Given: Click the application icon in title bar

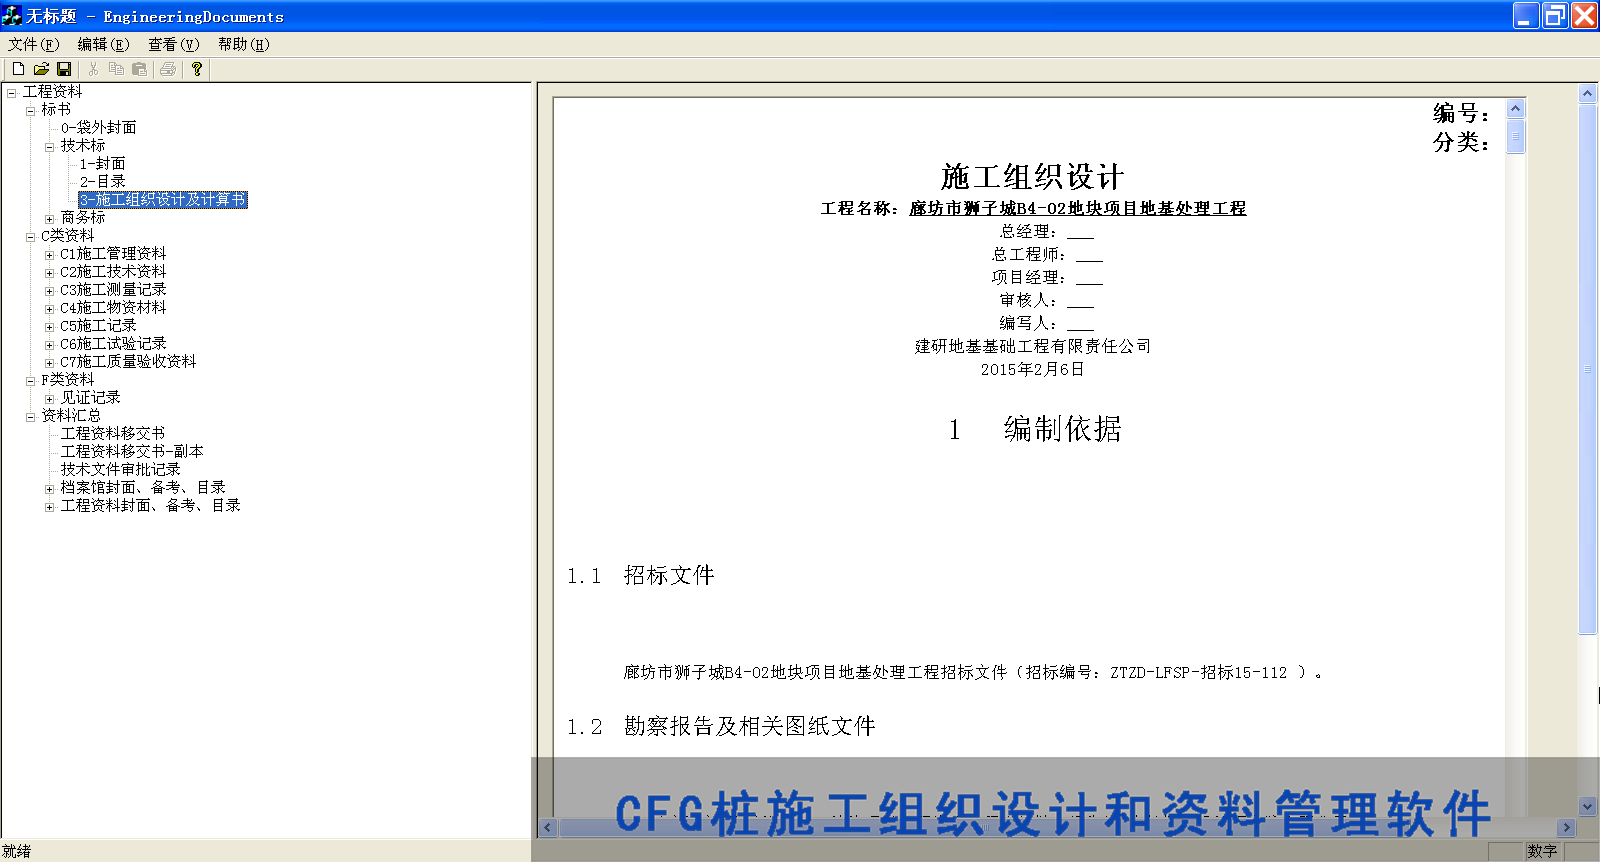Looking at the screenshot, I should [12, 16].
